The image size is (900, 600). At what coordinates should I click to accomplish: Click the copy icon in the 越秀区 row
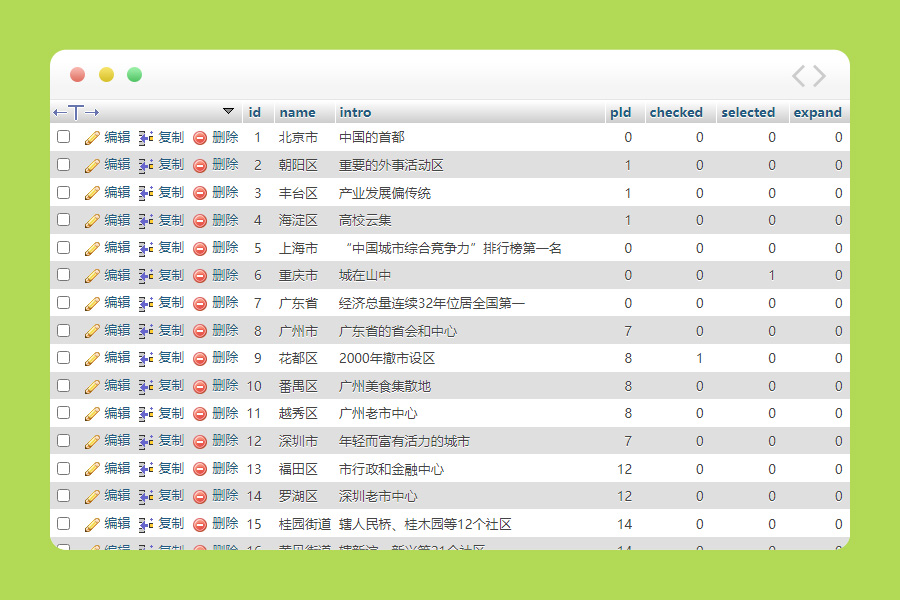[x=146, y=413]
